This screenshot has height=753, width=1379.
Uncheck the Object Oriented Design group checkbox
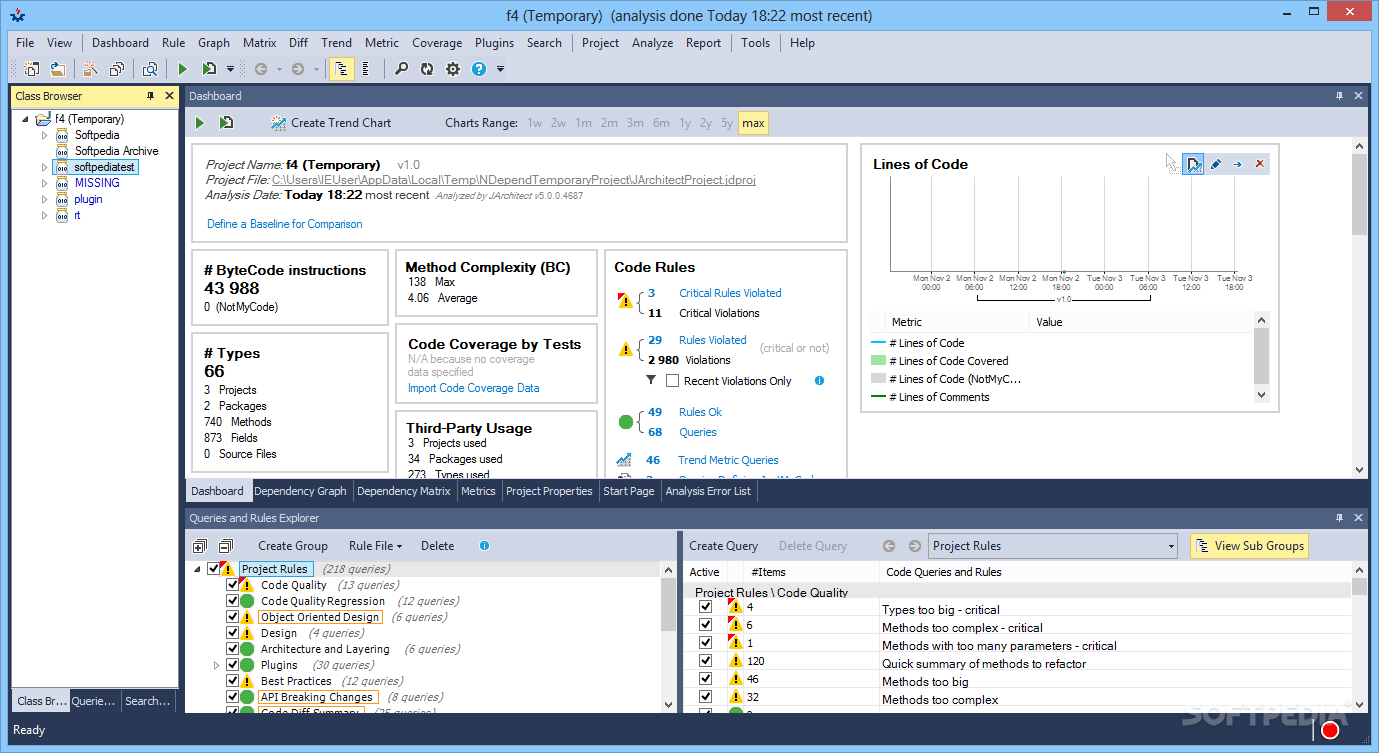coord(233,617)
